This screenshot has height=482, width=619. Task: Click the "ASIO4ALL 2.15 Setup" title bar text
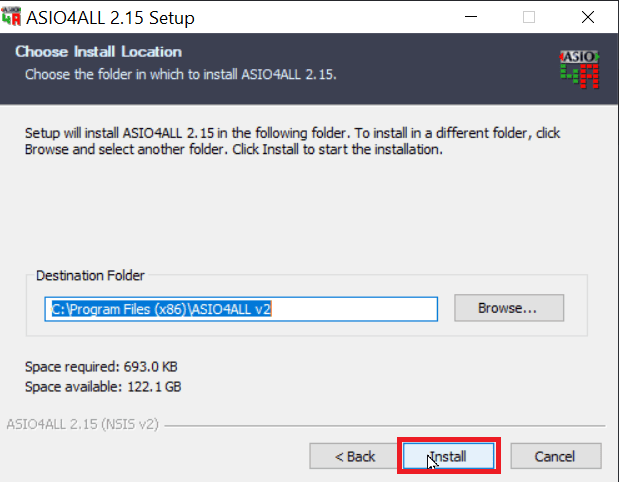click(110, 18)
